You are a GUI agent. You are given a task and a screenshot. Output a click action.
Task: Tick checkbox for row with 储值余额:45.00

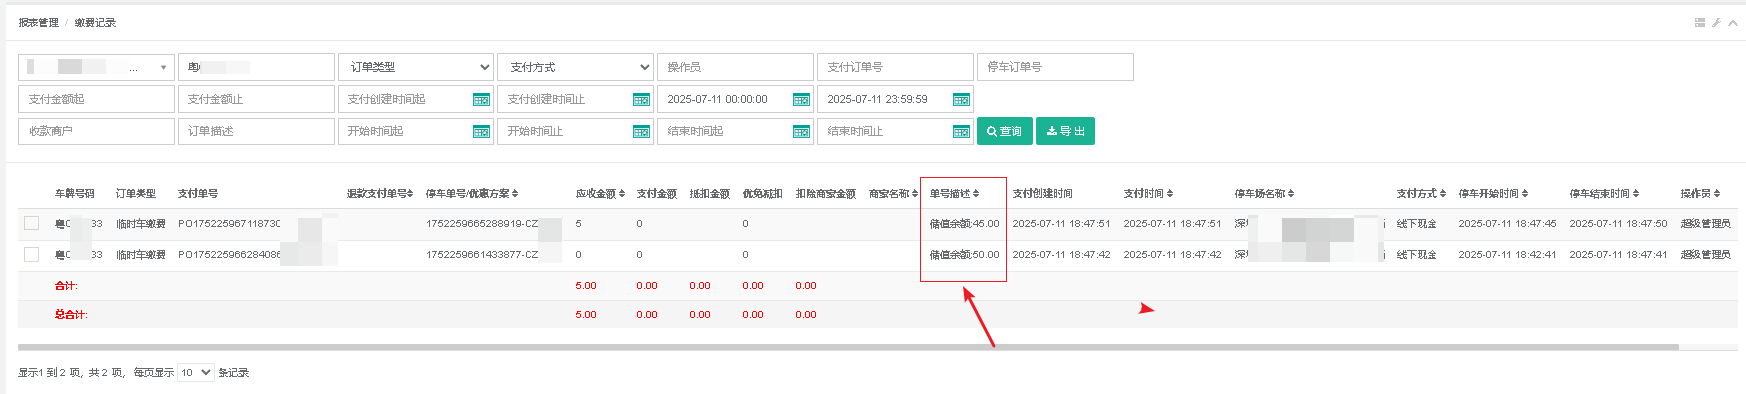click(x=32, y=223)
